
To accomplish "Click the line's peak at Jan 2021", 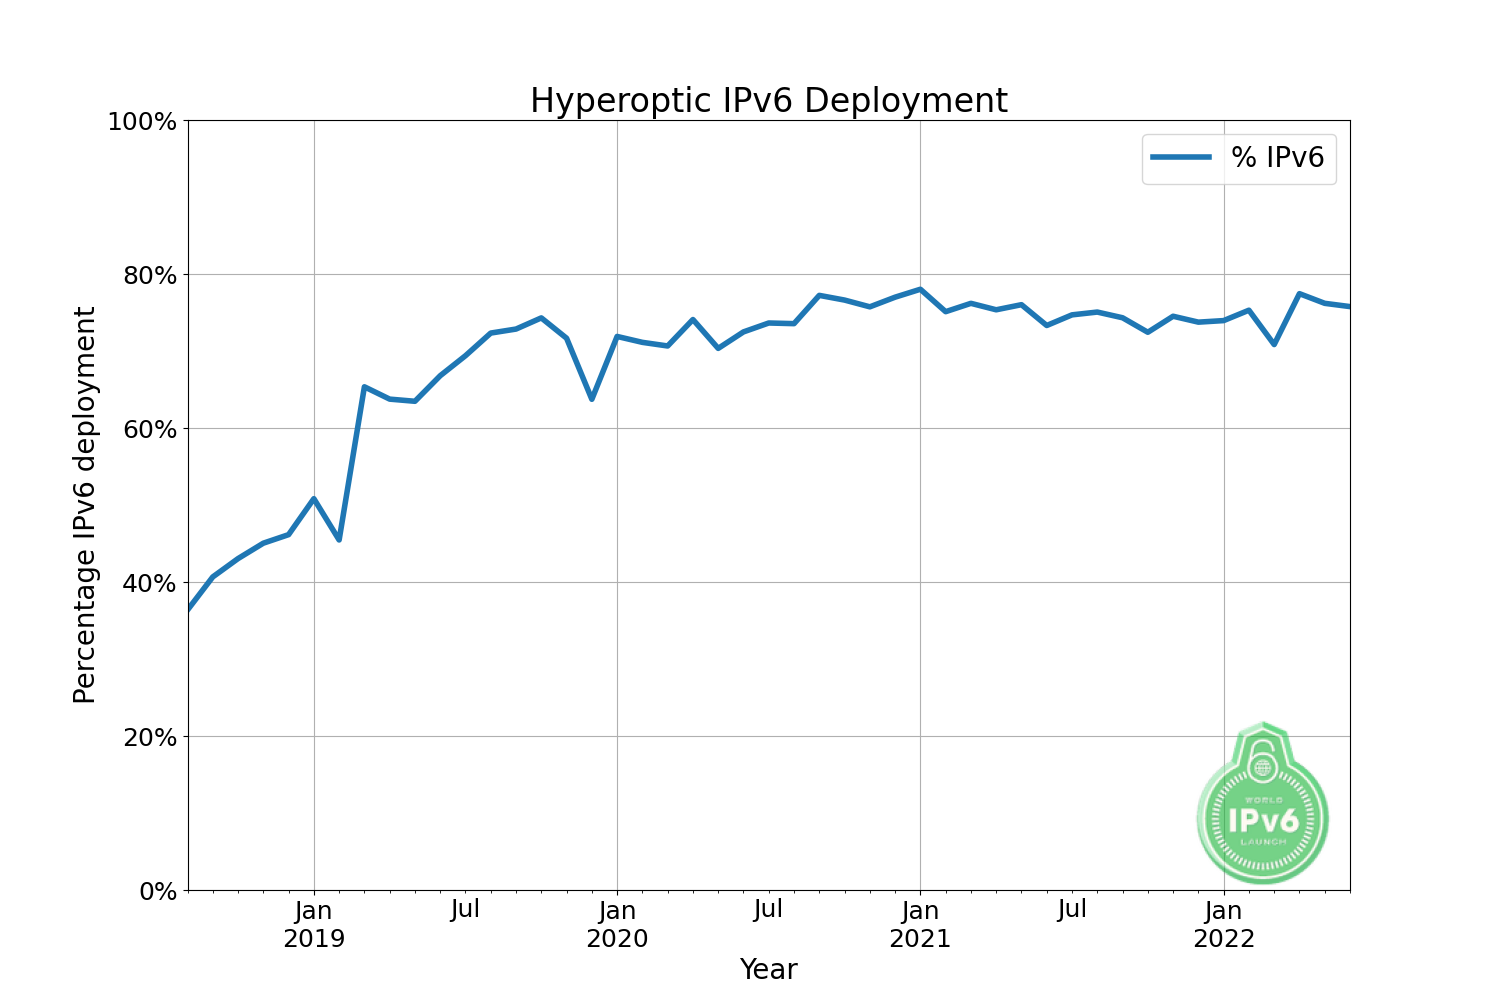I will pyautogui.click(x=920, y=289).
